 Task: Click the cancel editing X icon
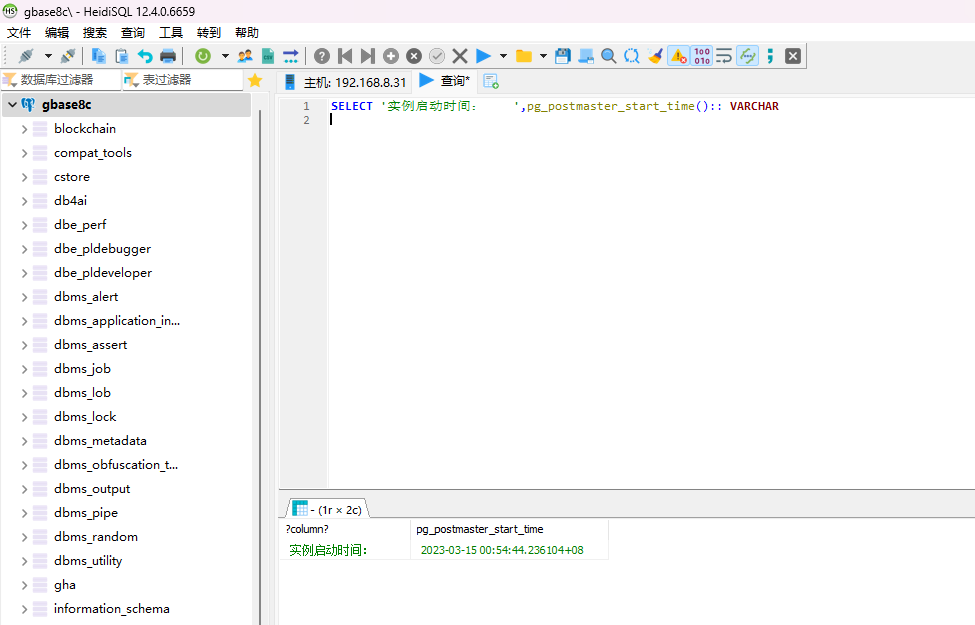coord(460,56)
